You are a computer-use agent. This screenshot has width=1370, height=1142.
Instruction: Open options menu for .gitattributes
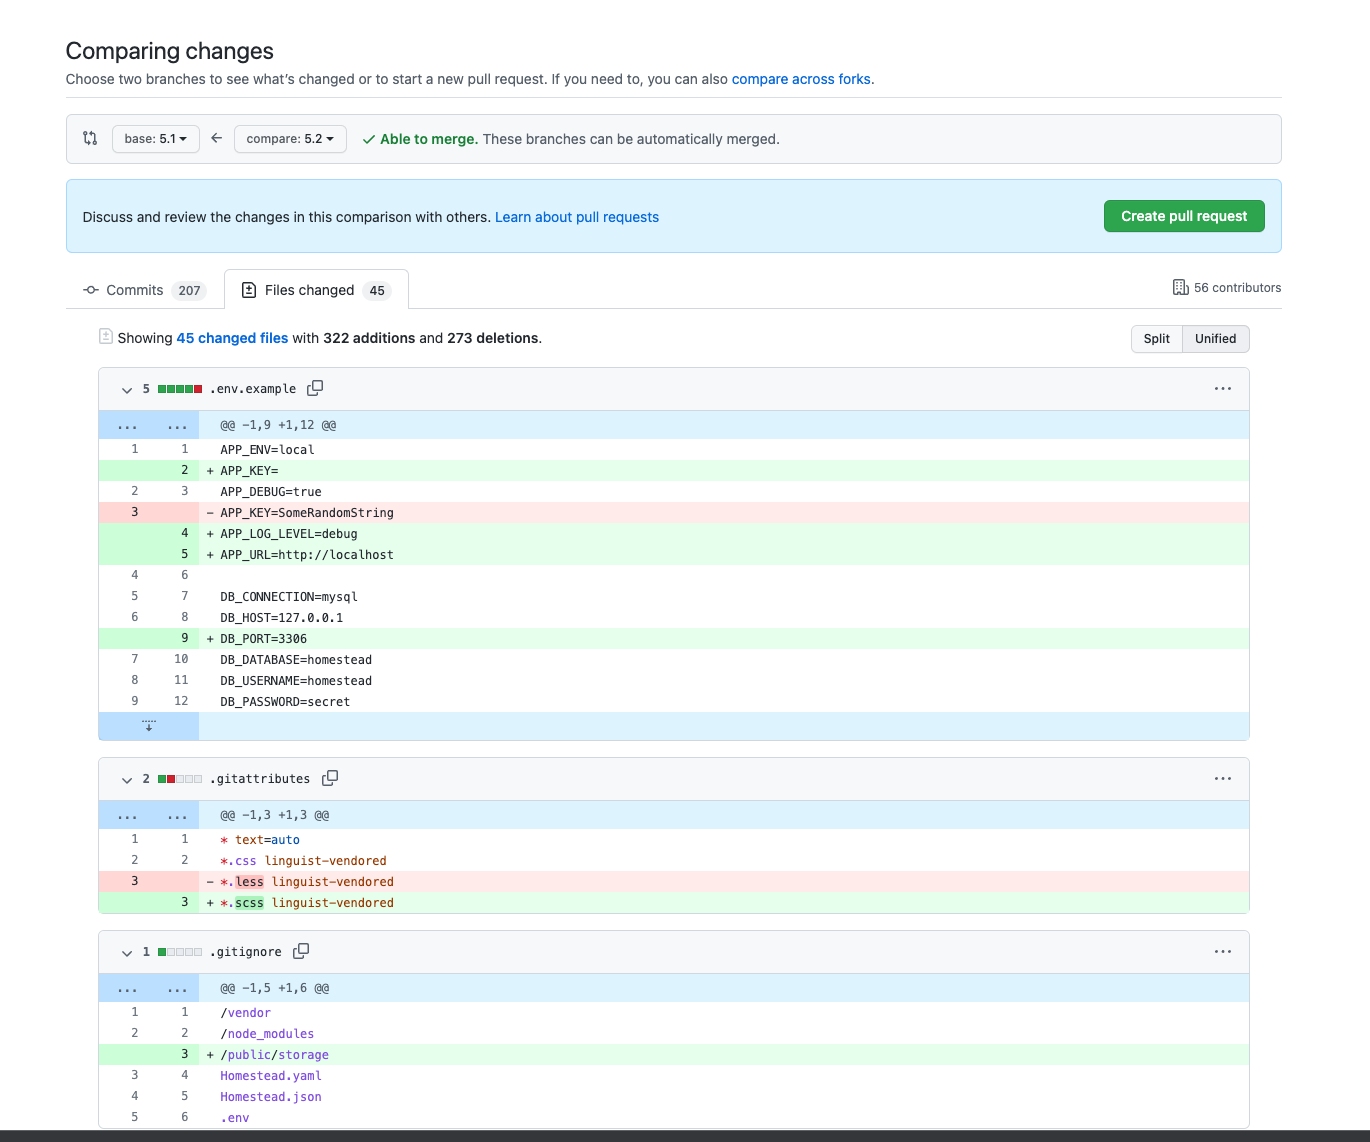pyautogui.click(x=1223, y=779)
